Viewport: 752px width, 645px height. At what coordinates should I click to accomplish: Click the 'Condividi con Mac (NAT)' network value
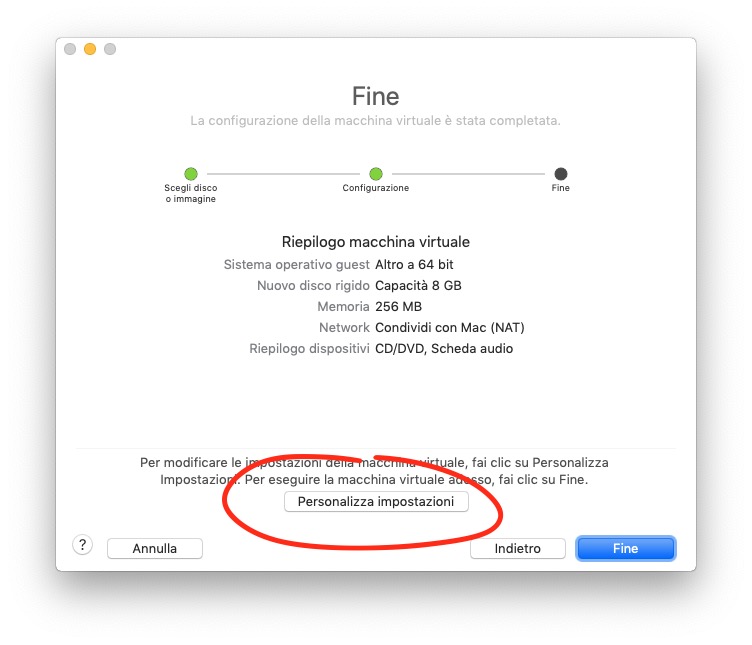[449, 328]
